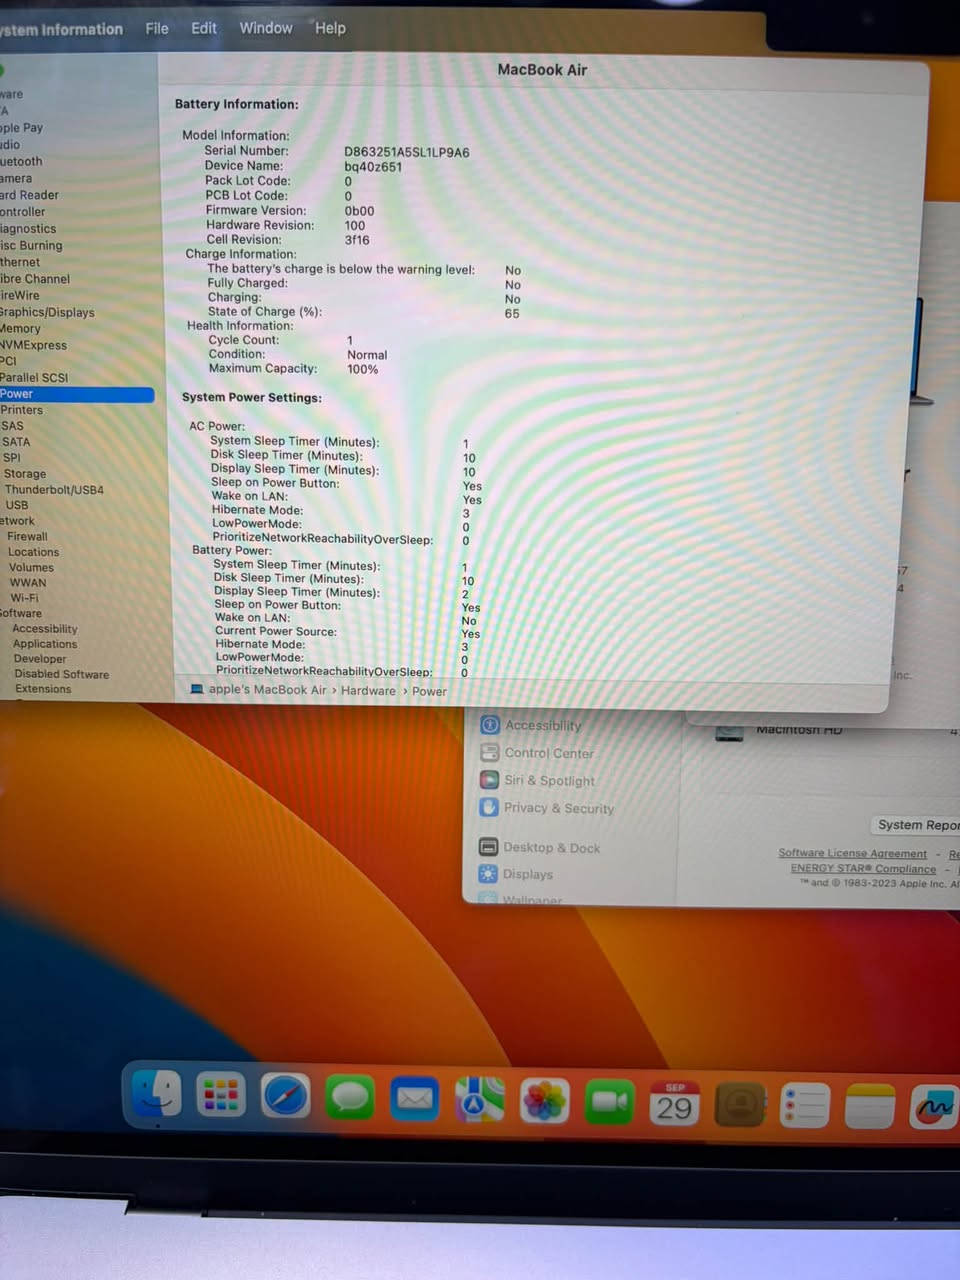The image size is (960, 1280).
Task: Click the Condition value Normal
Action: point(367,355)
